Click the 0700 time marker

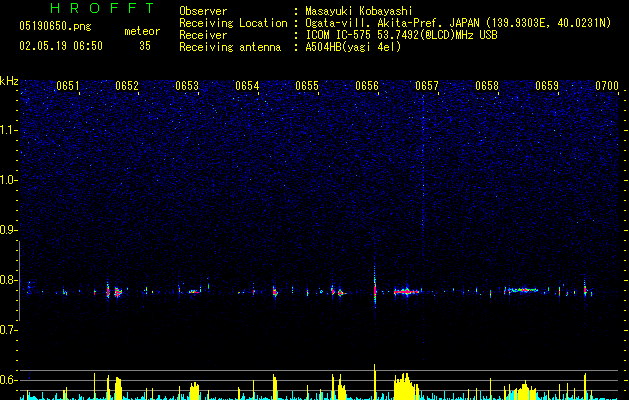point(607,86)
